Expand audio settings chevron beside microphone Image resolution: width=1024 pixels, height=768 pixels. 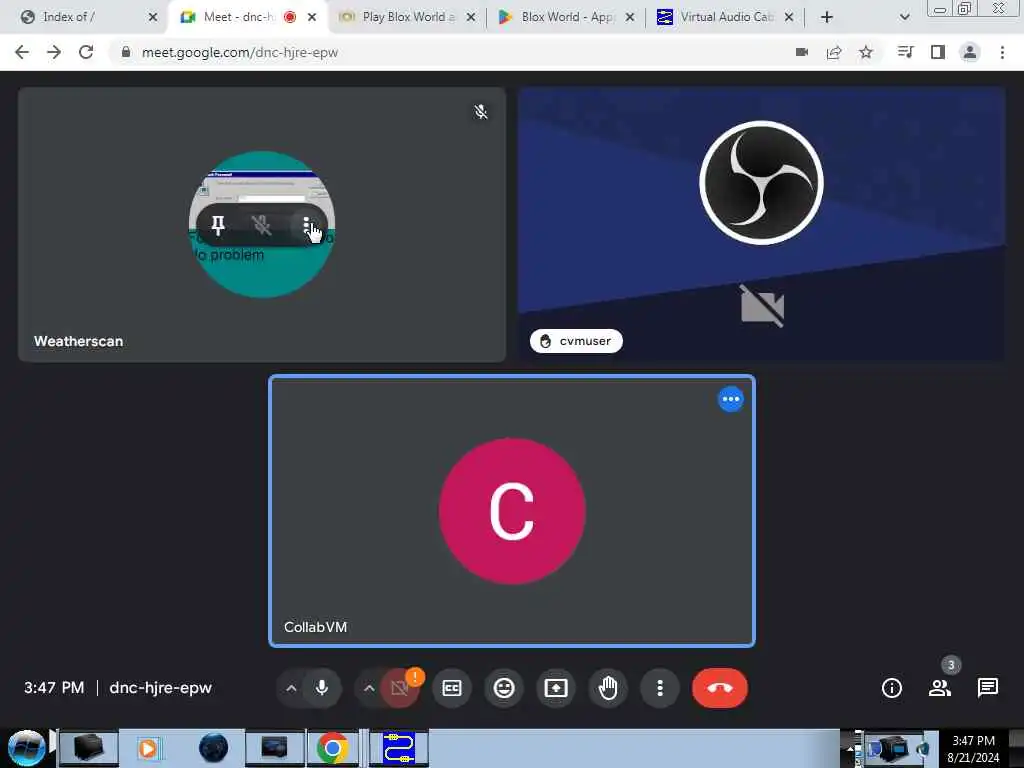click(291, 688)
